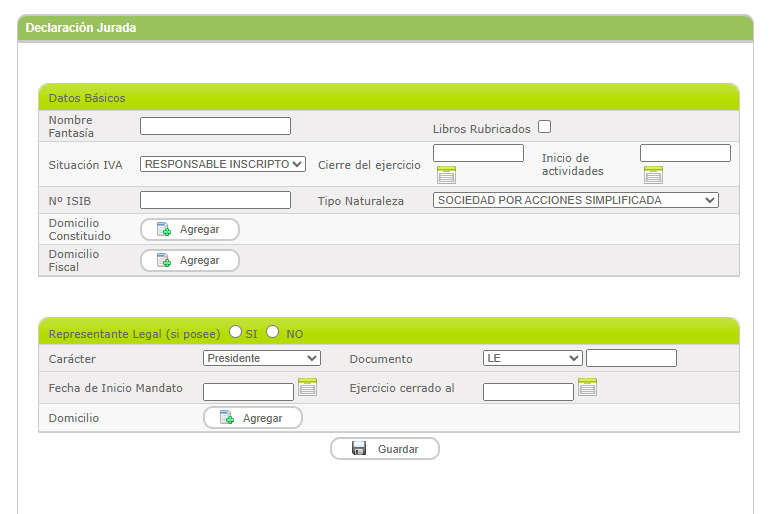Check the Libros Rubricados checkbox
Viewport: 776px width, 514px height.
(545, 127)
